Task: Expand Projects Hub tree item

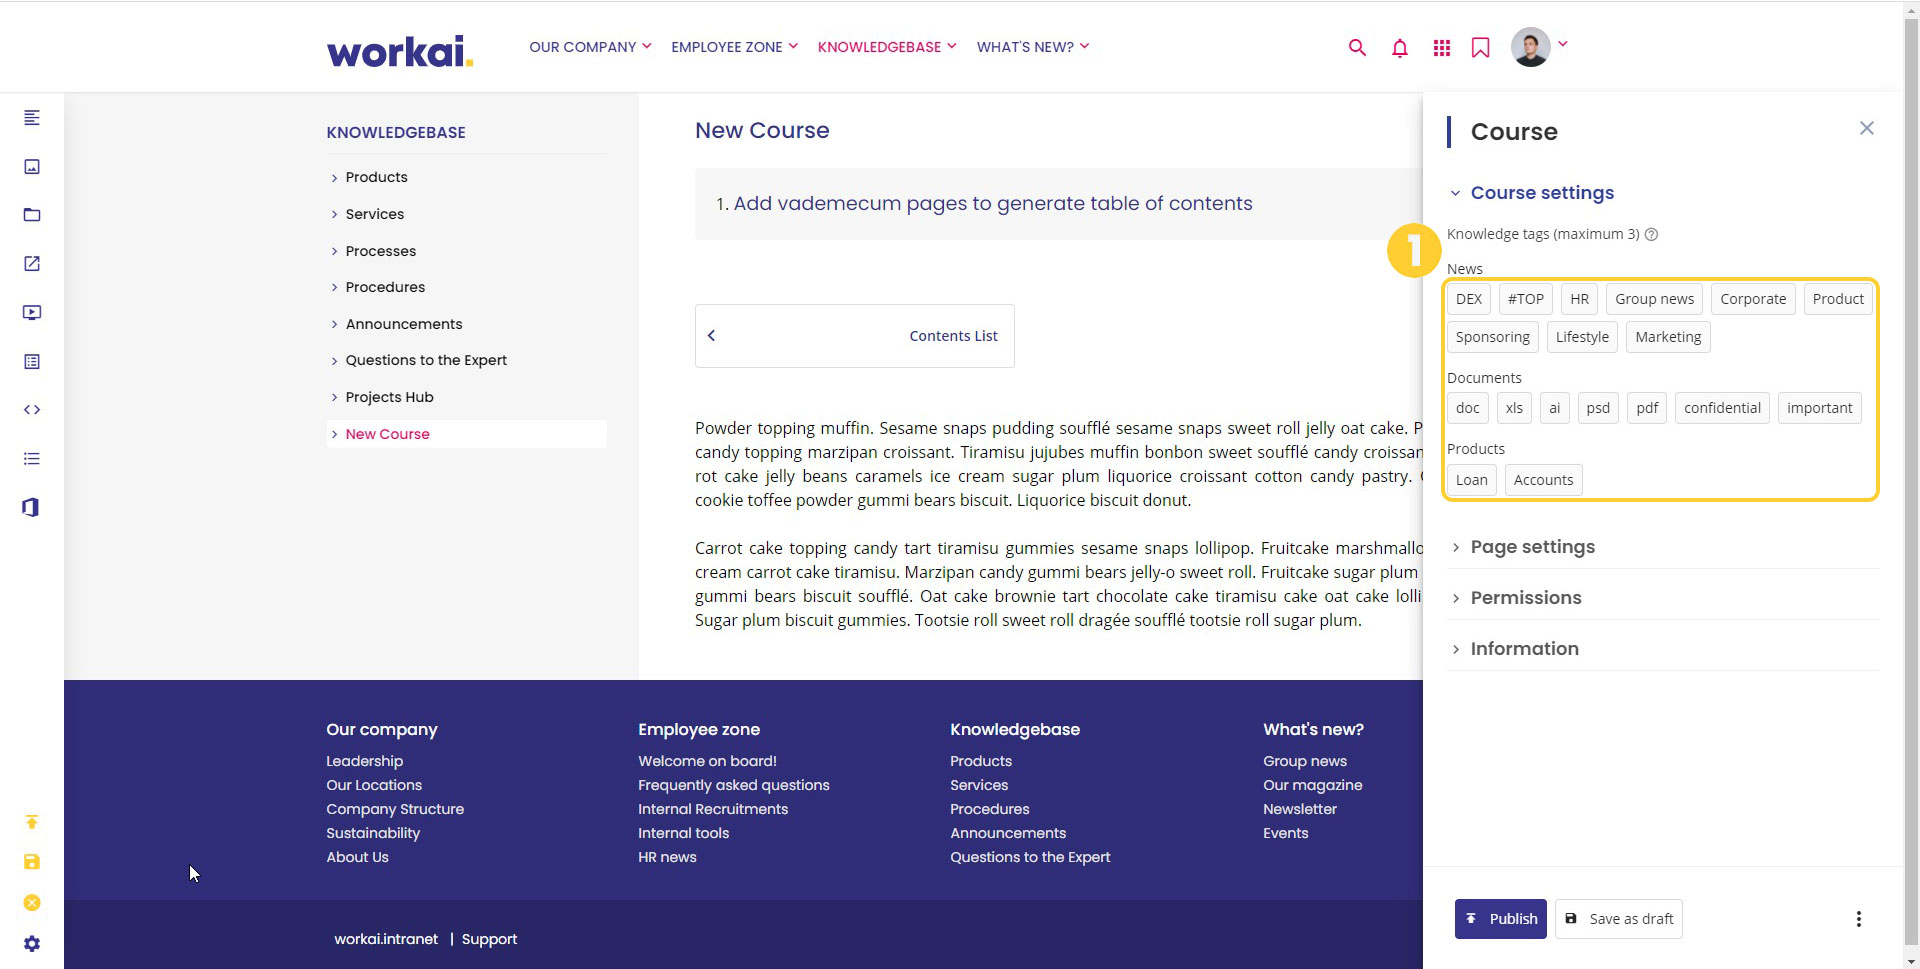Action: (x=334, y=398)
